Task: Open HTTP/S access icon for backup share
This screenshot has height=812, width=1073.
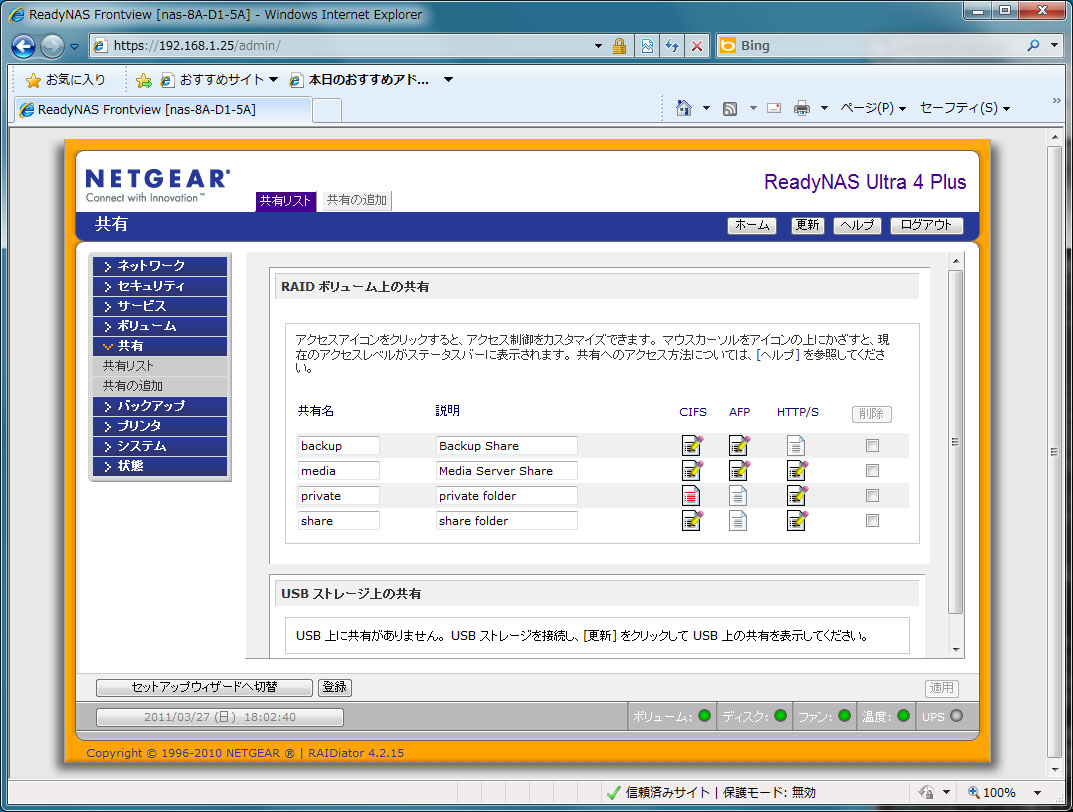Action: [796, 446]
